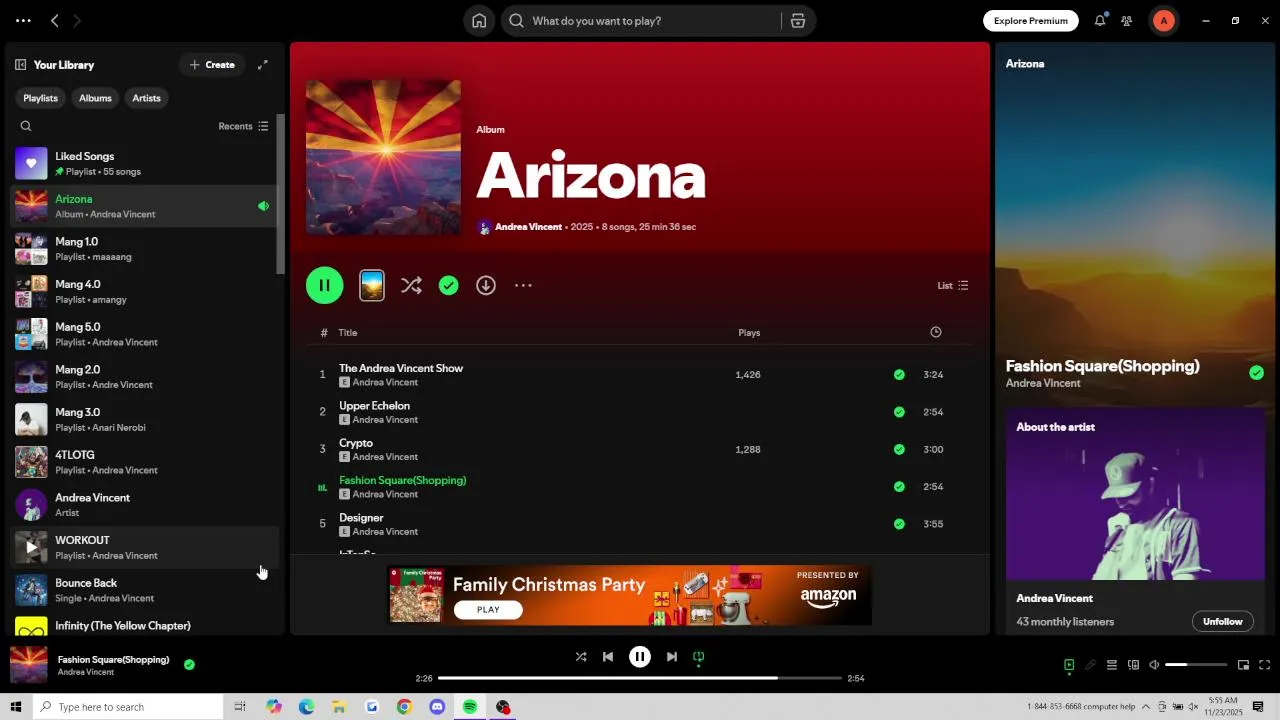This screenshot has width=1280, height=720.
Task: Click the Spotify icon in Windows taskbar
Action: click(469, 707)
